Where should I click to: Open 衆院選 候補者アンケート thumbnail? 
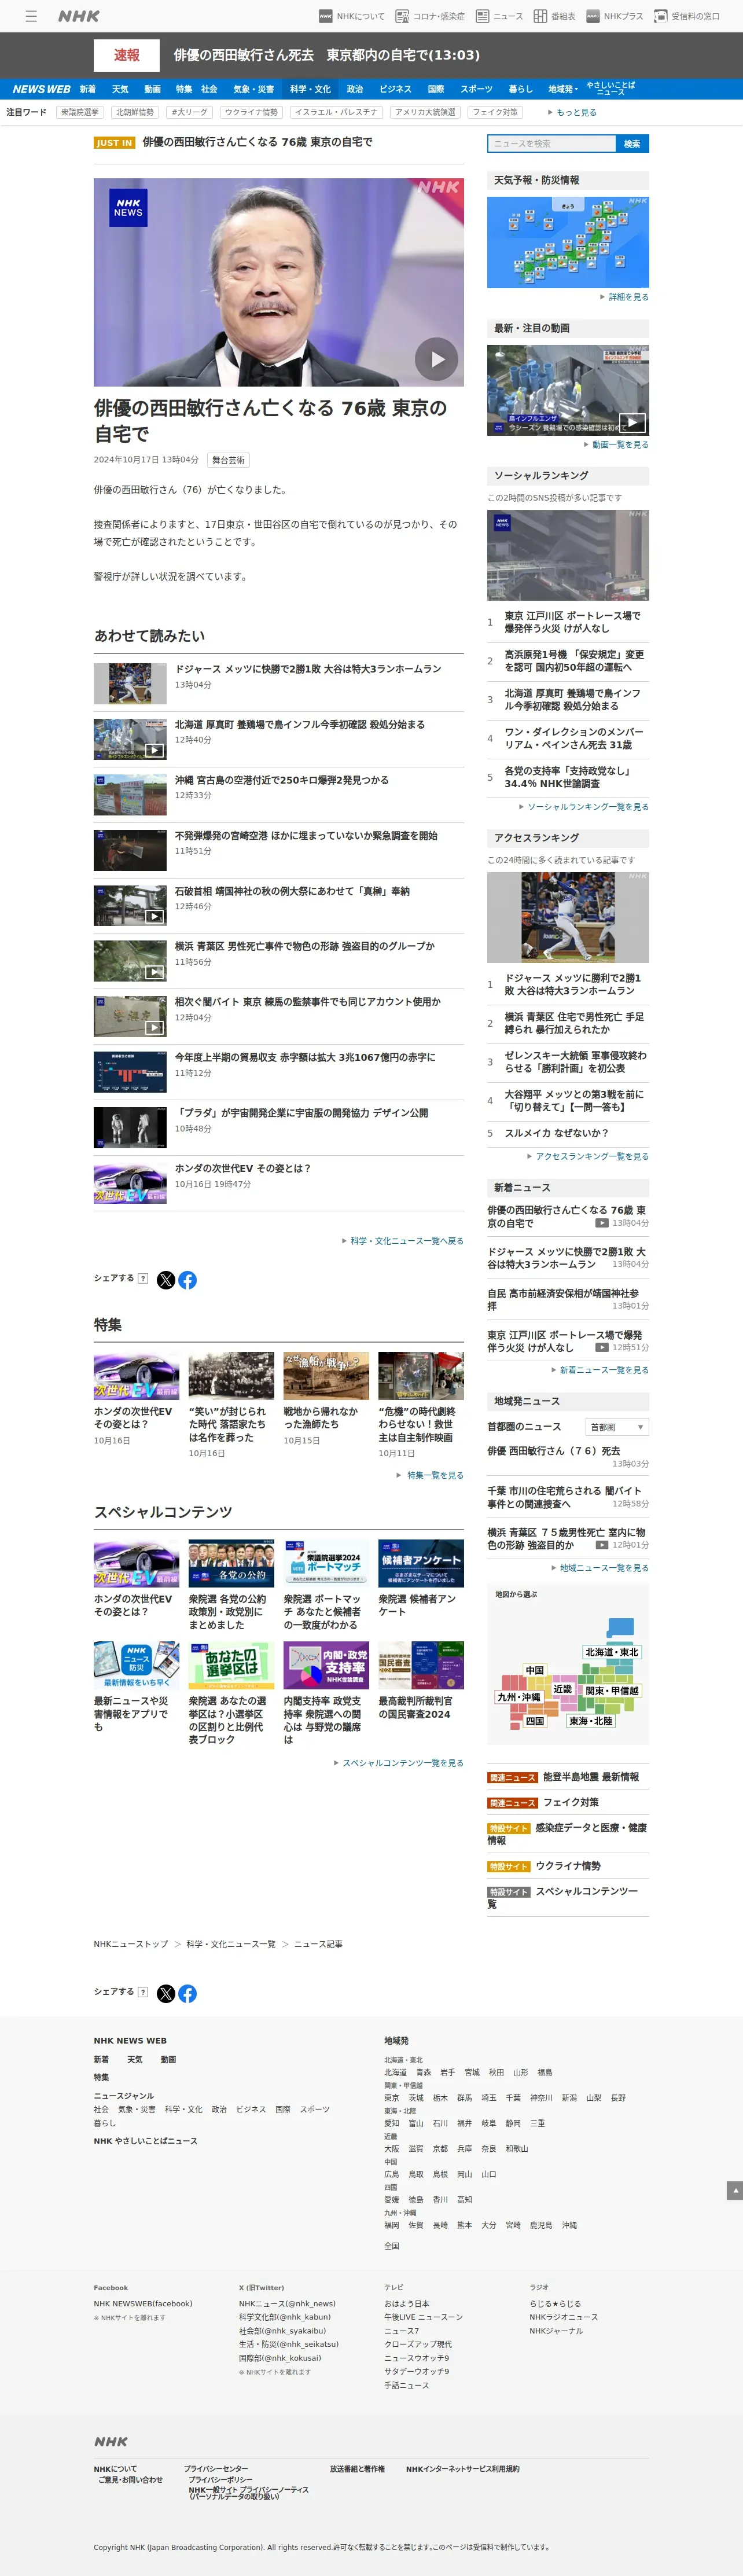tap(421, 1563)
